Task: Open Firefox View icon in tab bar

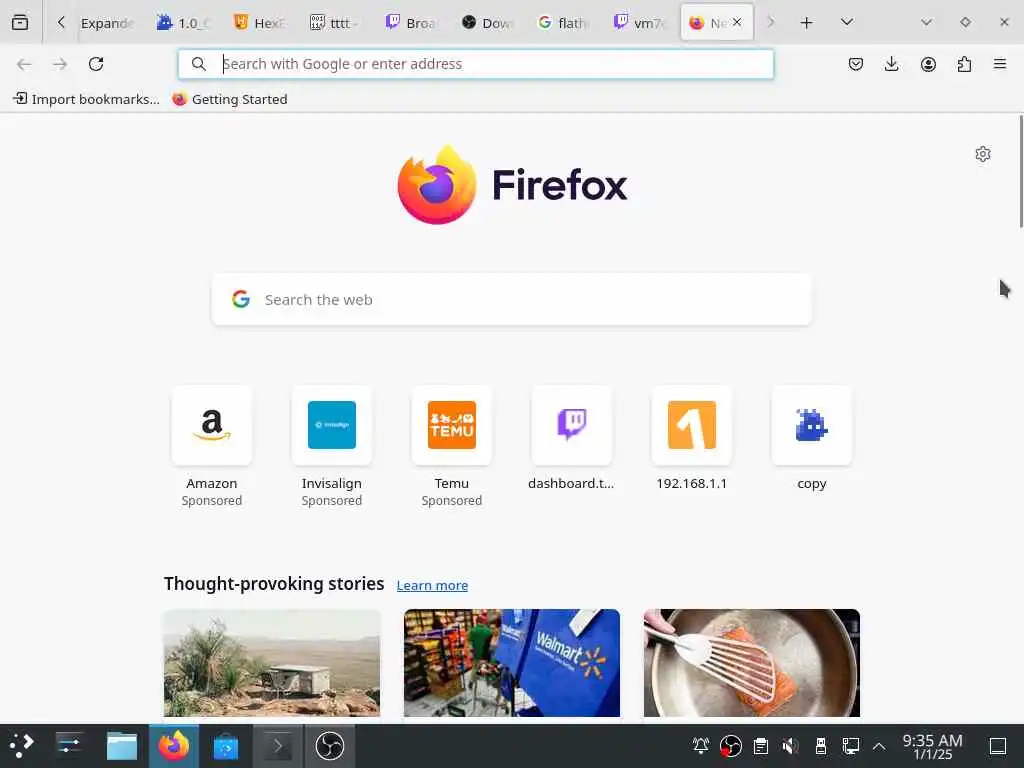Action: 20,22
